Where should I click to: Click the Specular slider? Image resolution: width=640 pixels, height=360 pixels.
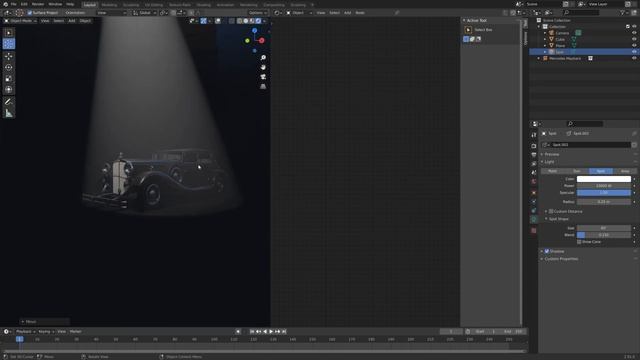point(604,193)
